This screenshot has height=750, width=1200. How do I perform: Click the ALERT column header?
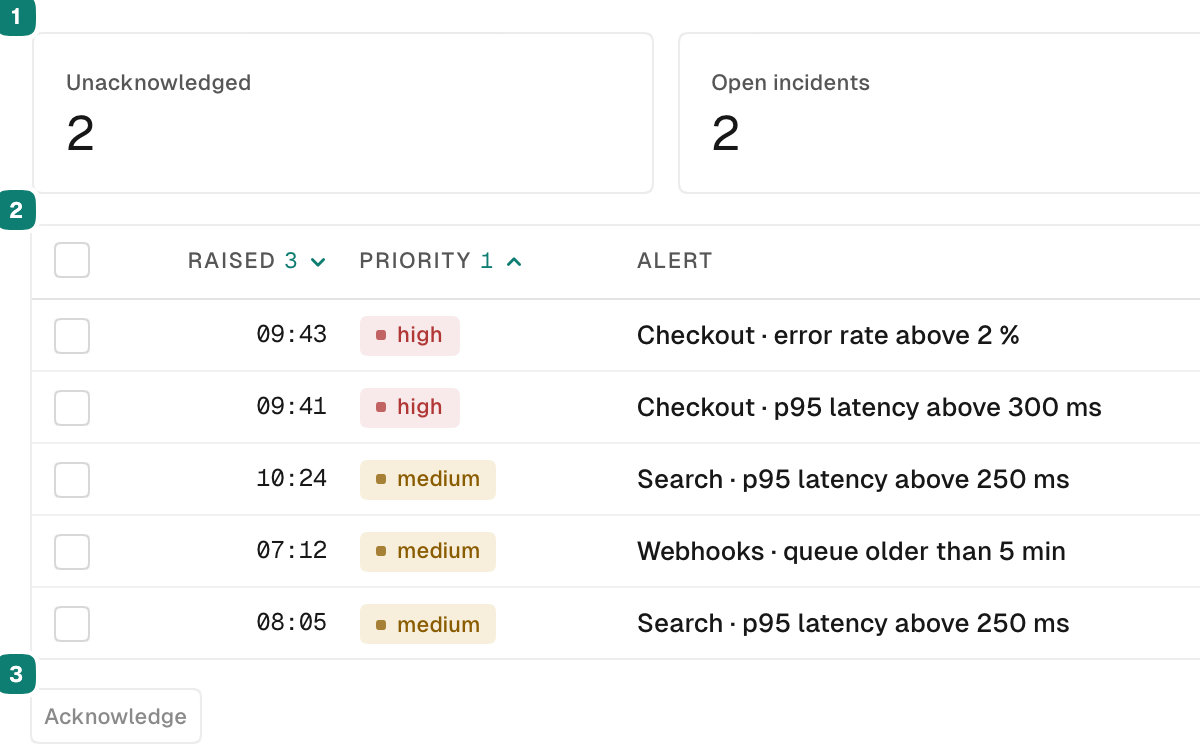(x=675, y=261)
